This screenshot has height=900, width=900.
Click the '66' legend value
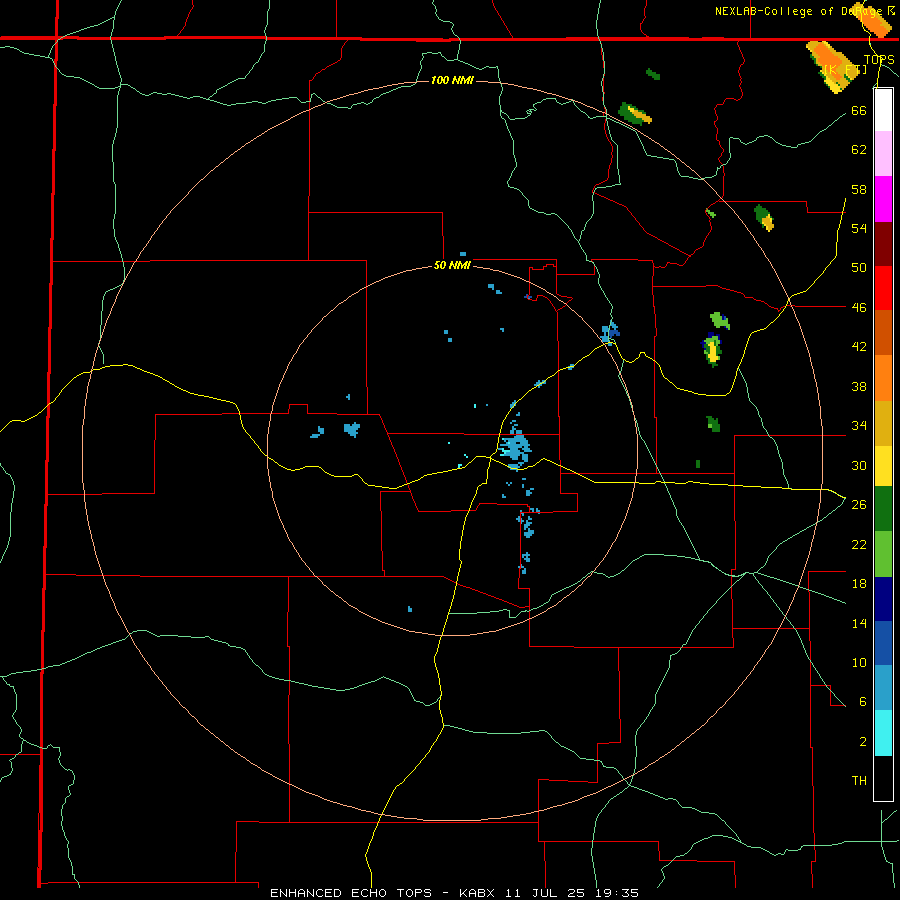[x=859, y=110]
